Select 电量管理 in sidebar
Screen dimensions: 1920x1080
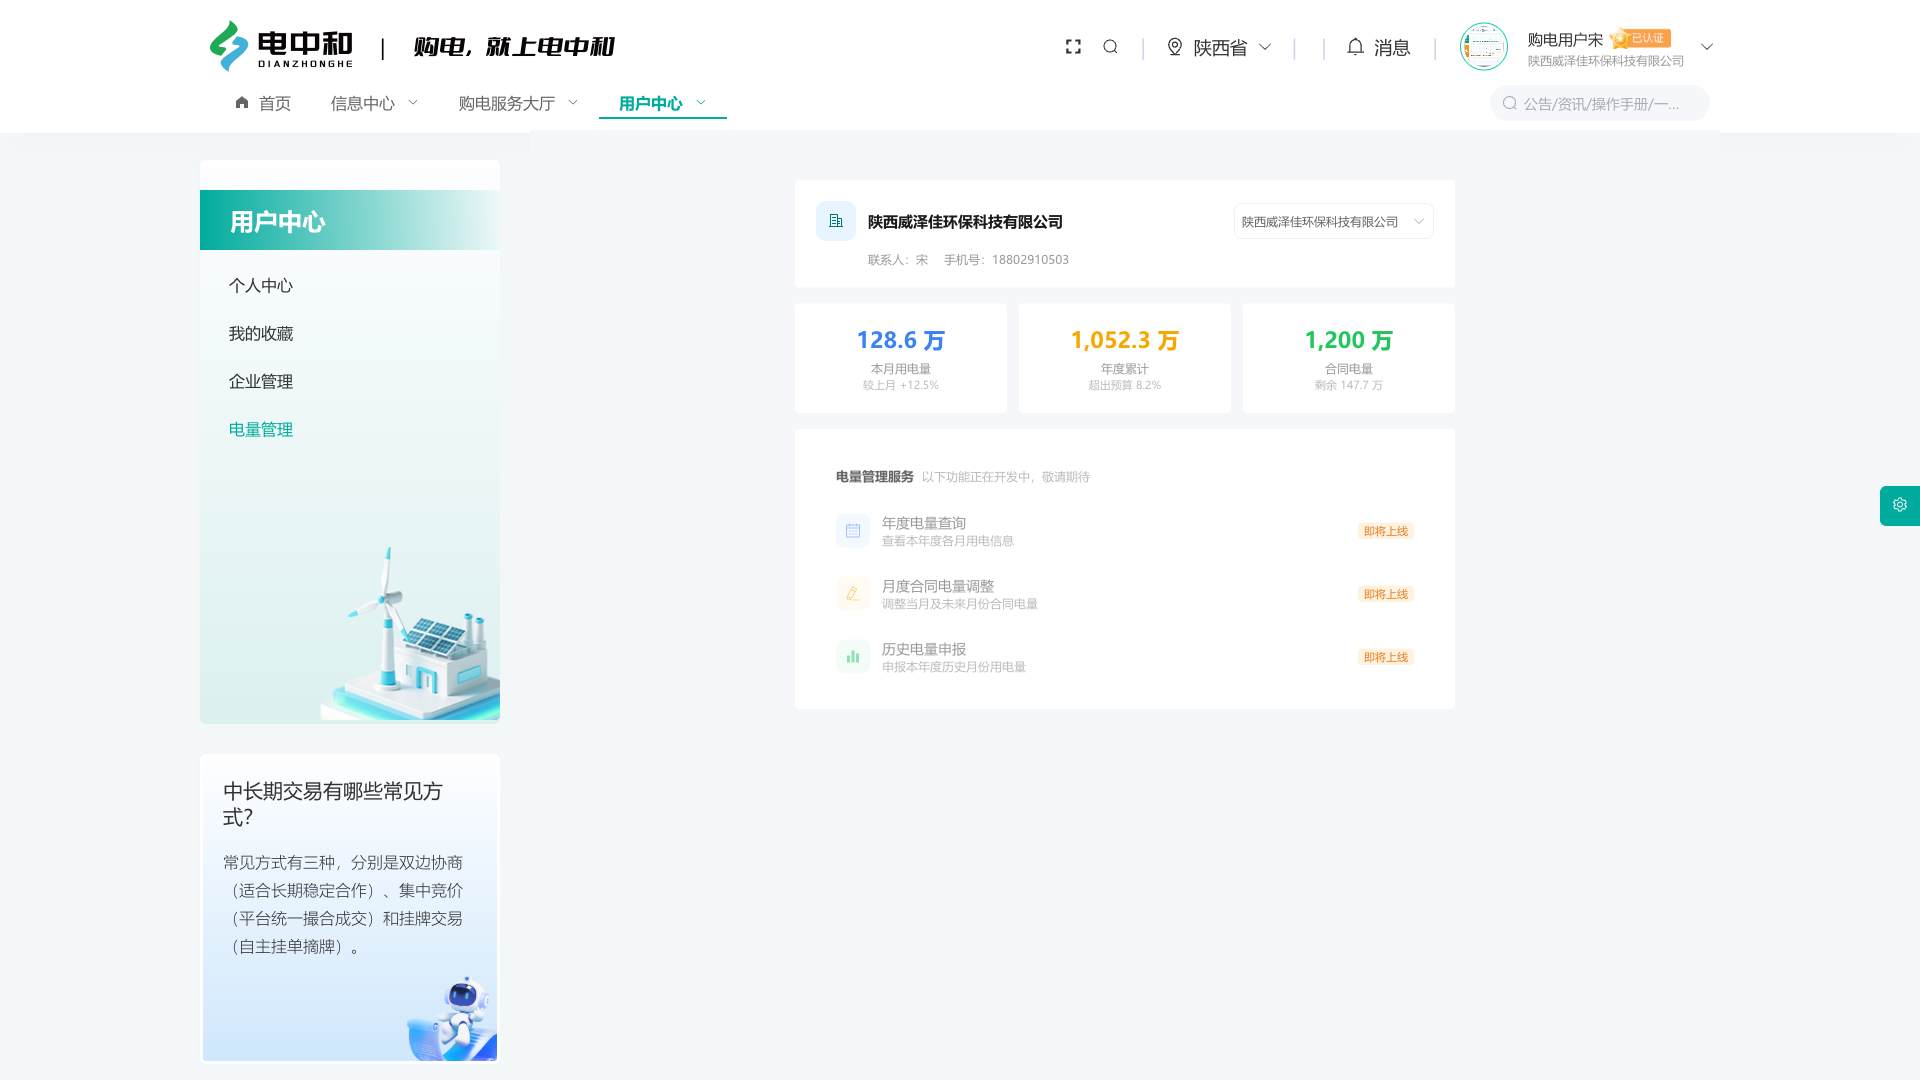coord(261,430)
